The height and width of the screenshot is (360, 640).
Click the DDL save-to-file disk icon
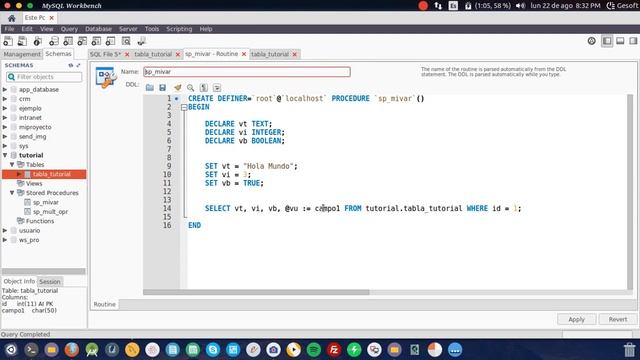[162, 87]
